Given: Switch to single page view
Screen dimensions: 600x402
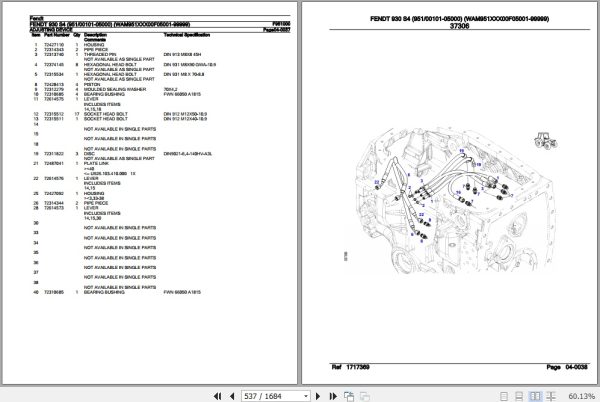Looking at the screenshot, I should pos(504,396).
